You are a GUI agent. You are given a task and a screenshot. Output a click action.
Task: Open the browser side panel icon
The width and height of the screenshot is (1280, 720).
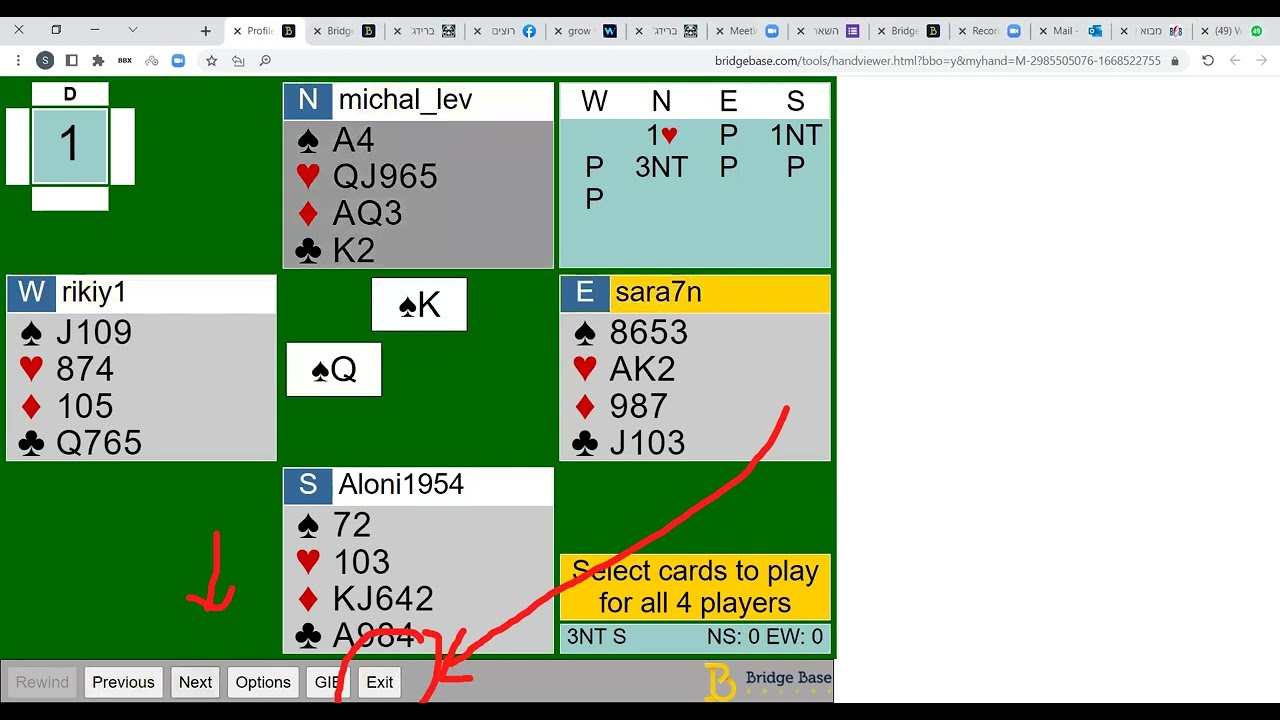(72, 61)
